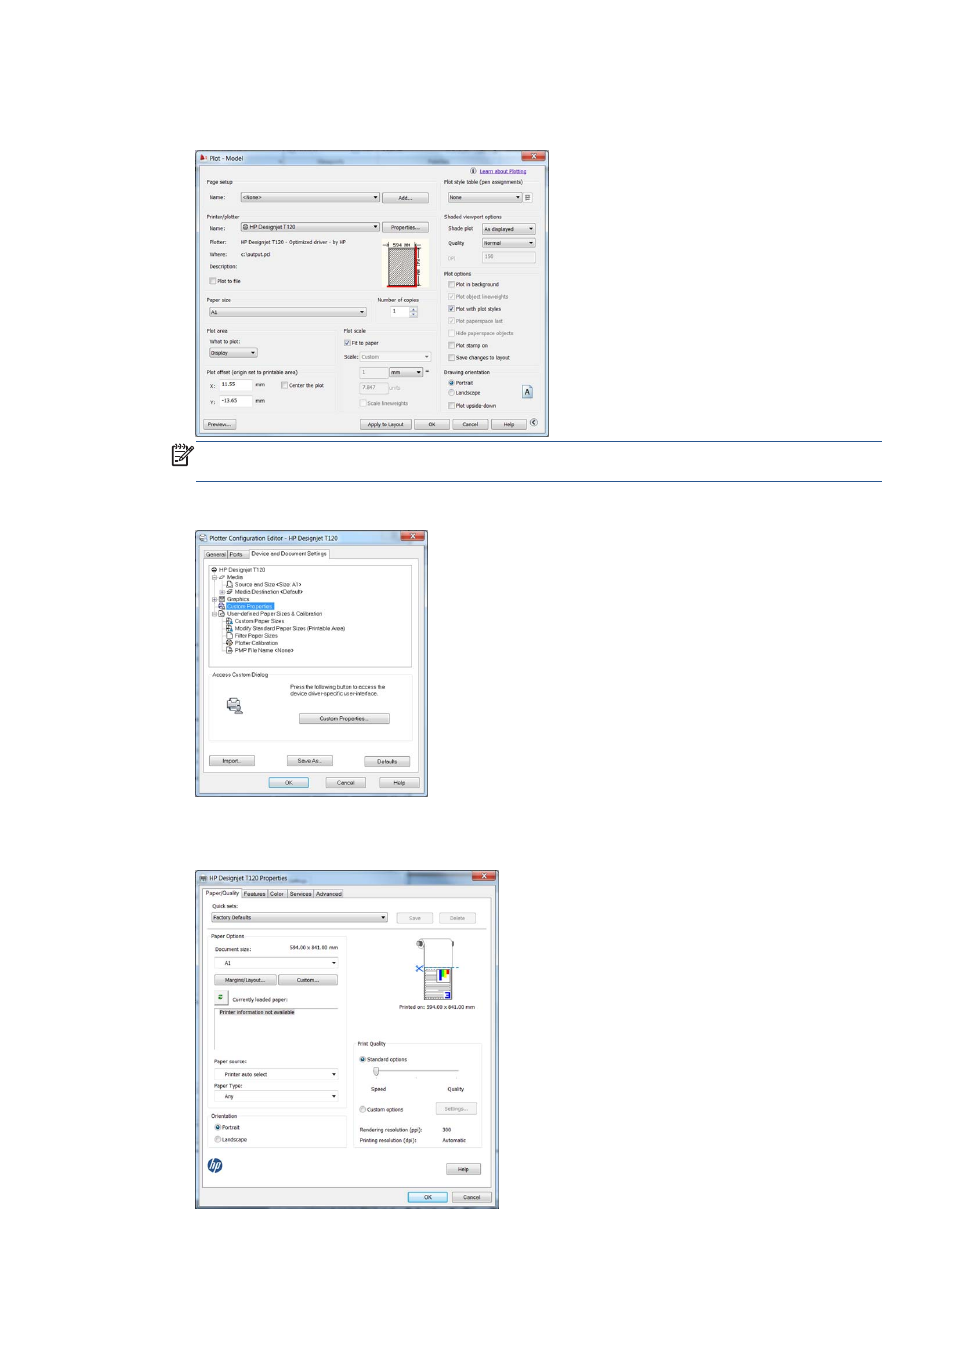Open the Color tab

click(x=277, y=894)
